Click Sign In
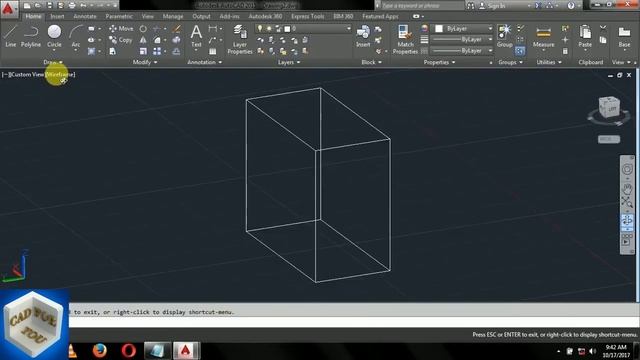Image resolution: width=640 pixels, height=360 pixels. 493,6
